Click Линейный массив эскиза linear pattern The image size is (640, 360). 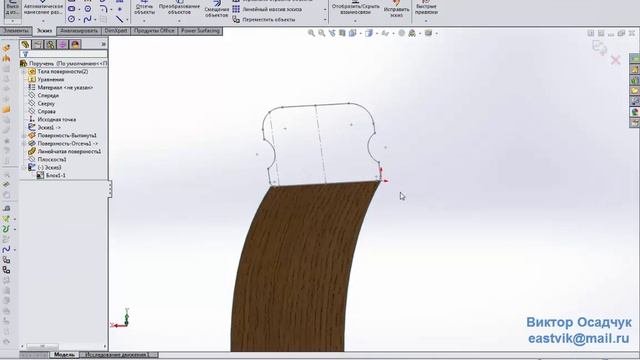[267, 9]
